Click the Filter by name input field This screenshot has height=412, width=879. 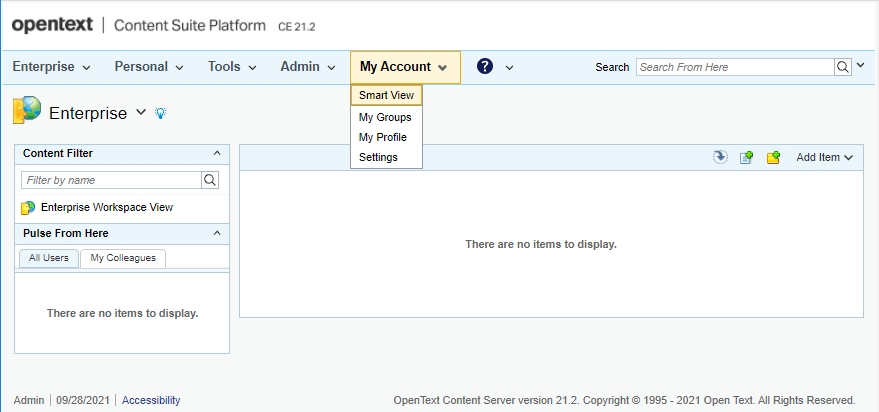(x=111, y=180)
